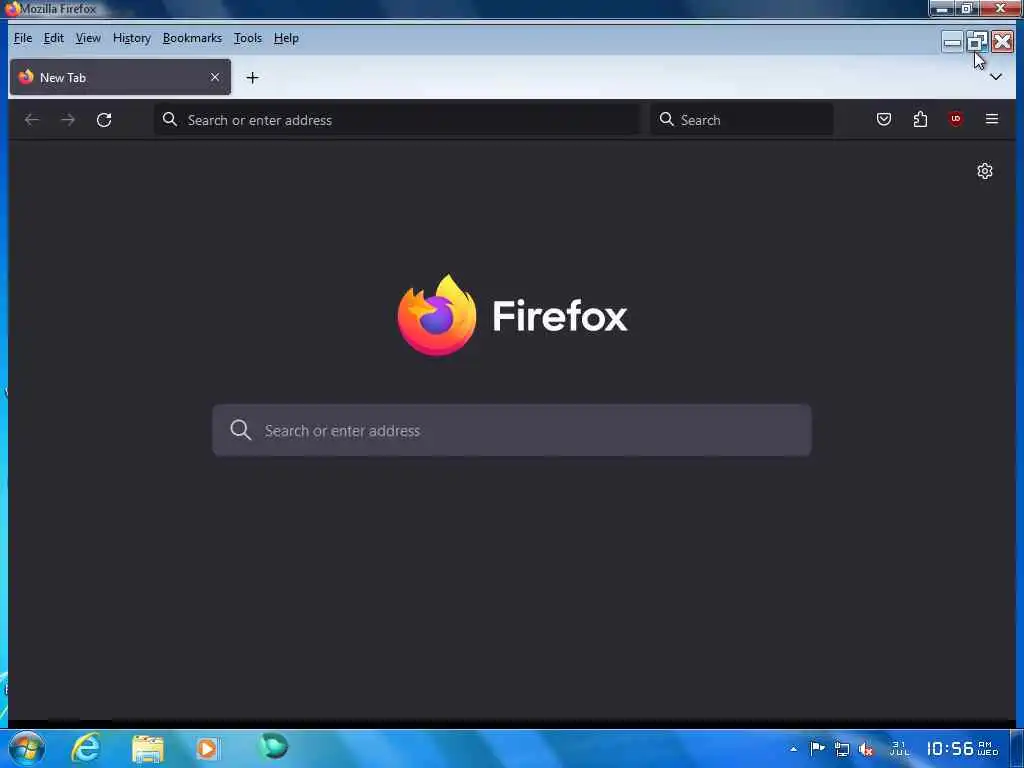Save page to Pocket

click(x=884, y=119)
